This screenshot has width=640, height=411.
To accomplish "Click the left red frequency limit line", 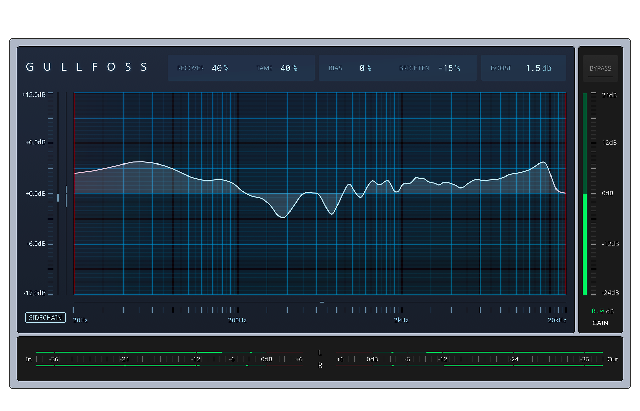I will (74, 193).
